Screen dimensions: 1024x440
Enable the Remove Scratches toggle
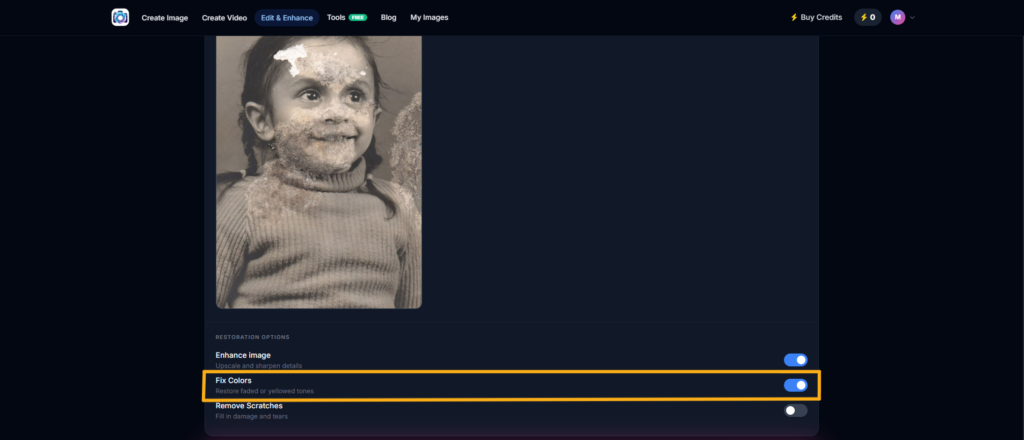click(795, 411)
